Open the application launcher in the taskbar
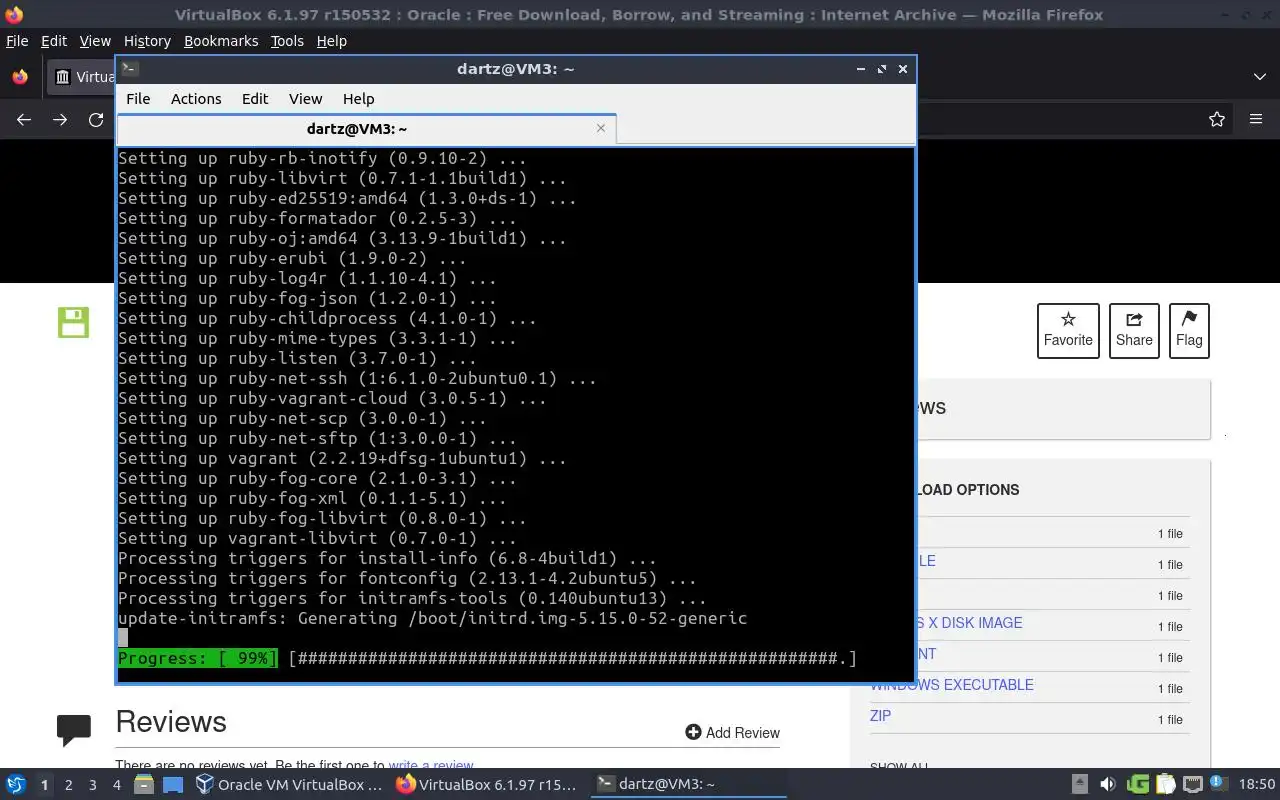 click(x=16, y=785)
